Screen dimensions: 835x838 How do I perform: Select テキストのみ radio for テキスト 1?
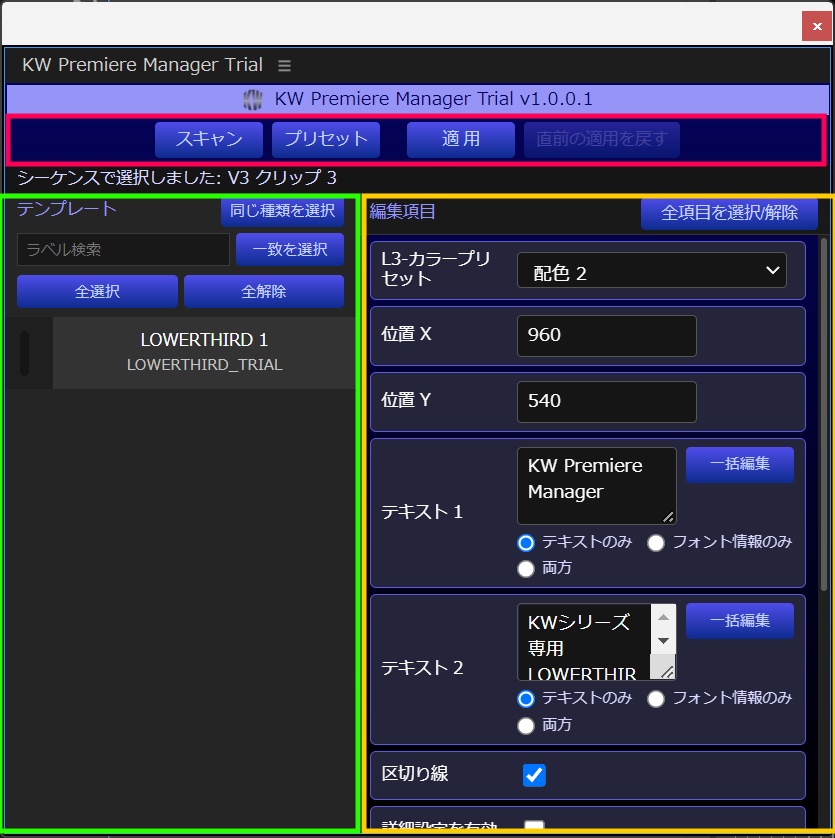[526, 543]
